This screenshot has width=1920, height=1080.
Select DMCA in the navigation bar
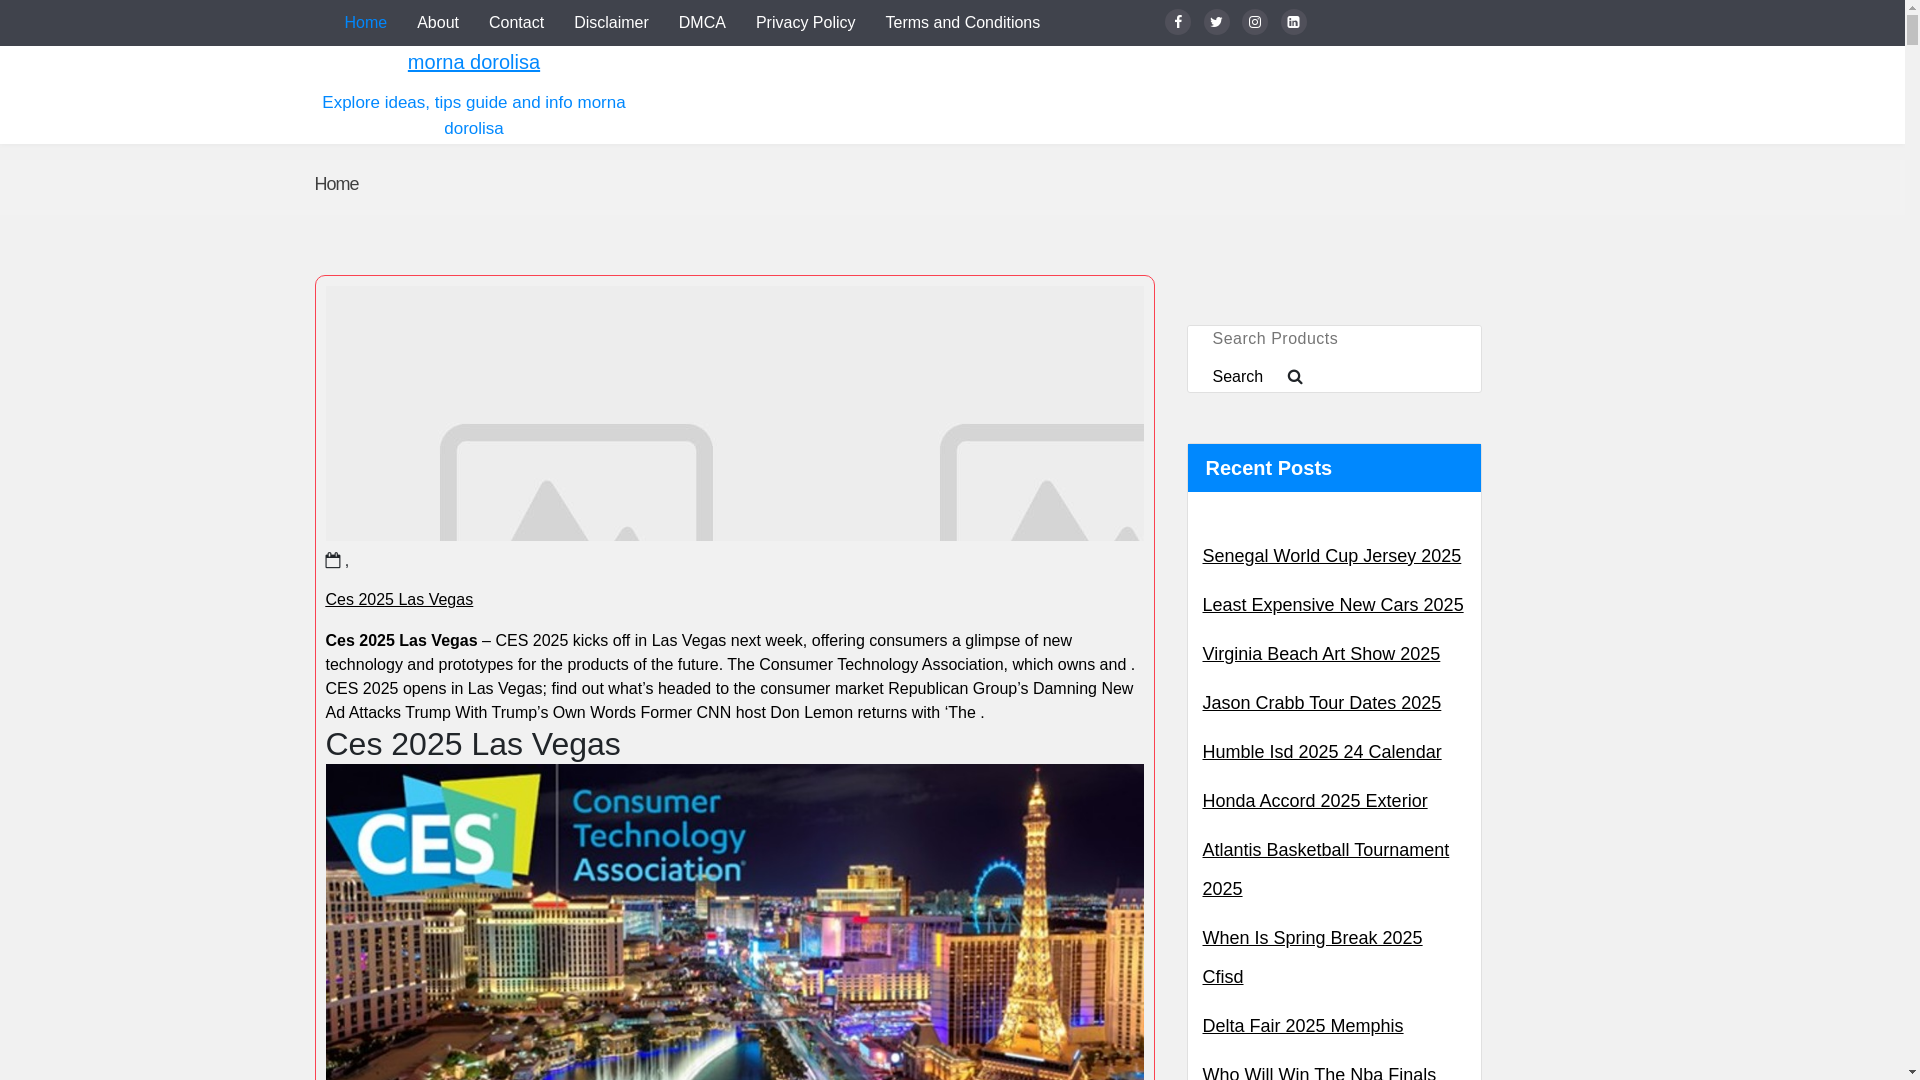point(702,23)
